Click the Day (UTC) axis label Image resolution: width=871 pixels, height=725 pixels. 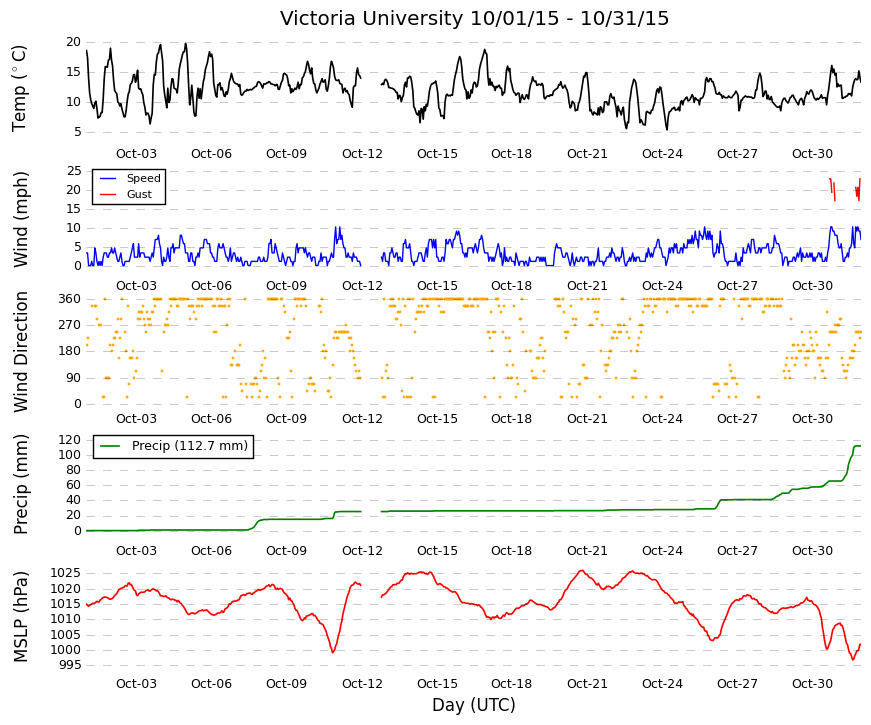pyautogui.click(x=474, y=705)
